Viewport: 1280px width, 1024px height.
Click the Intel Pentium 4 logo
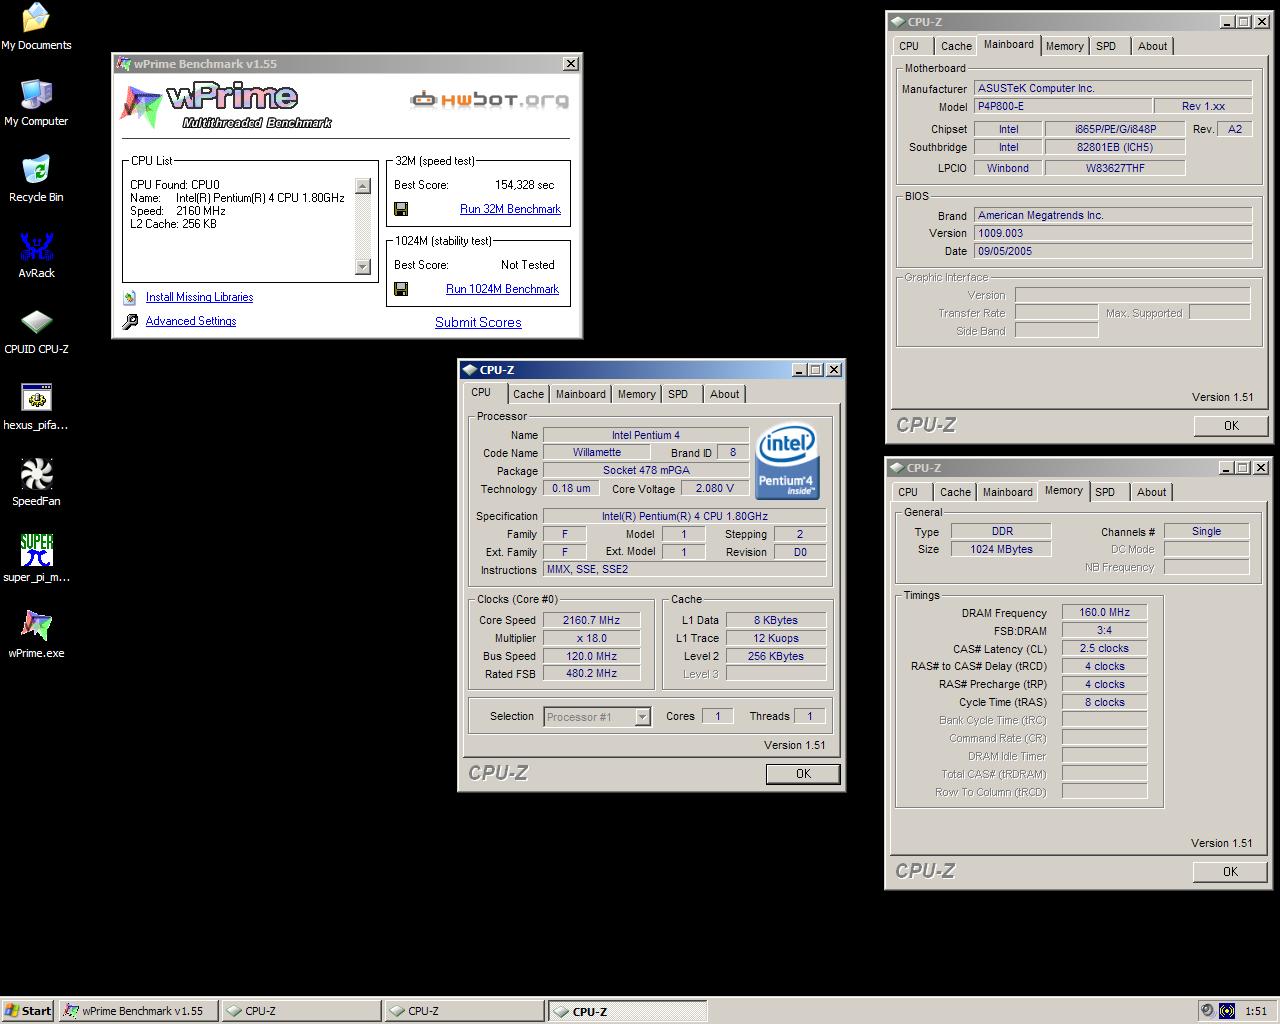point(787,461)
